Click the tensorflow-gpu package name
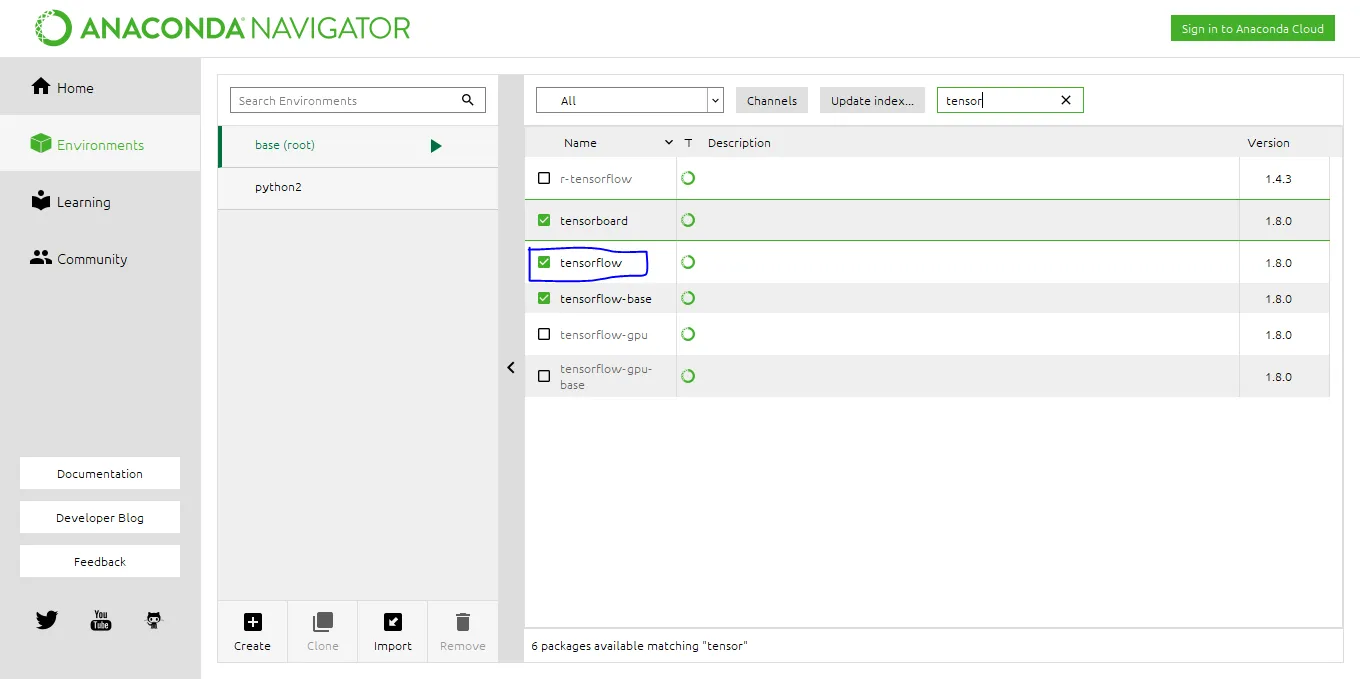The width and height of the screenshot is (1360, 679). click(604, 335)
